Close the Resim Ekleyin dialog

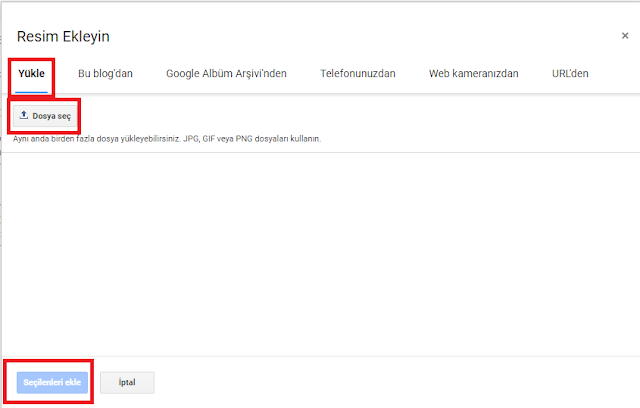[625, 36]
